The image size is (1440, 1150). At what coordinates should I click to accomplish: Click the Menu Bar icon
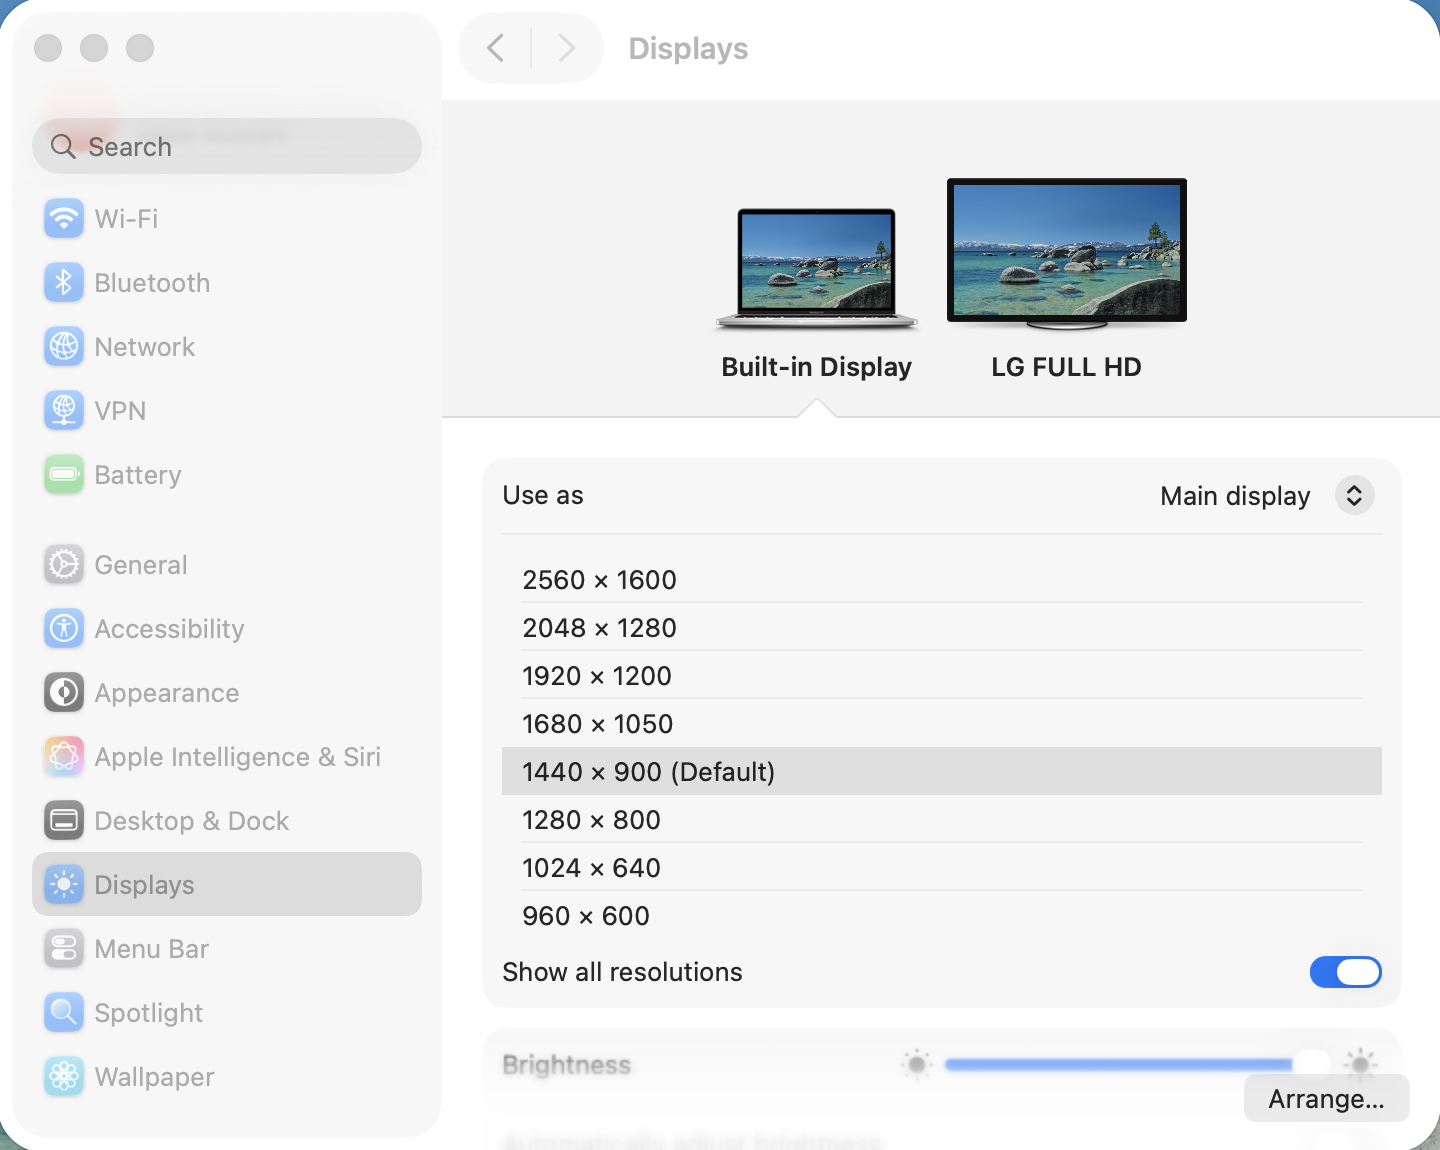pyautogui.click(x=64, y=949)
